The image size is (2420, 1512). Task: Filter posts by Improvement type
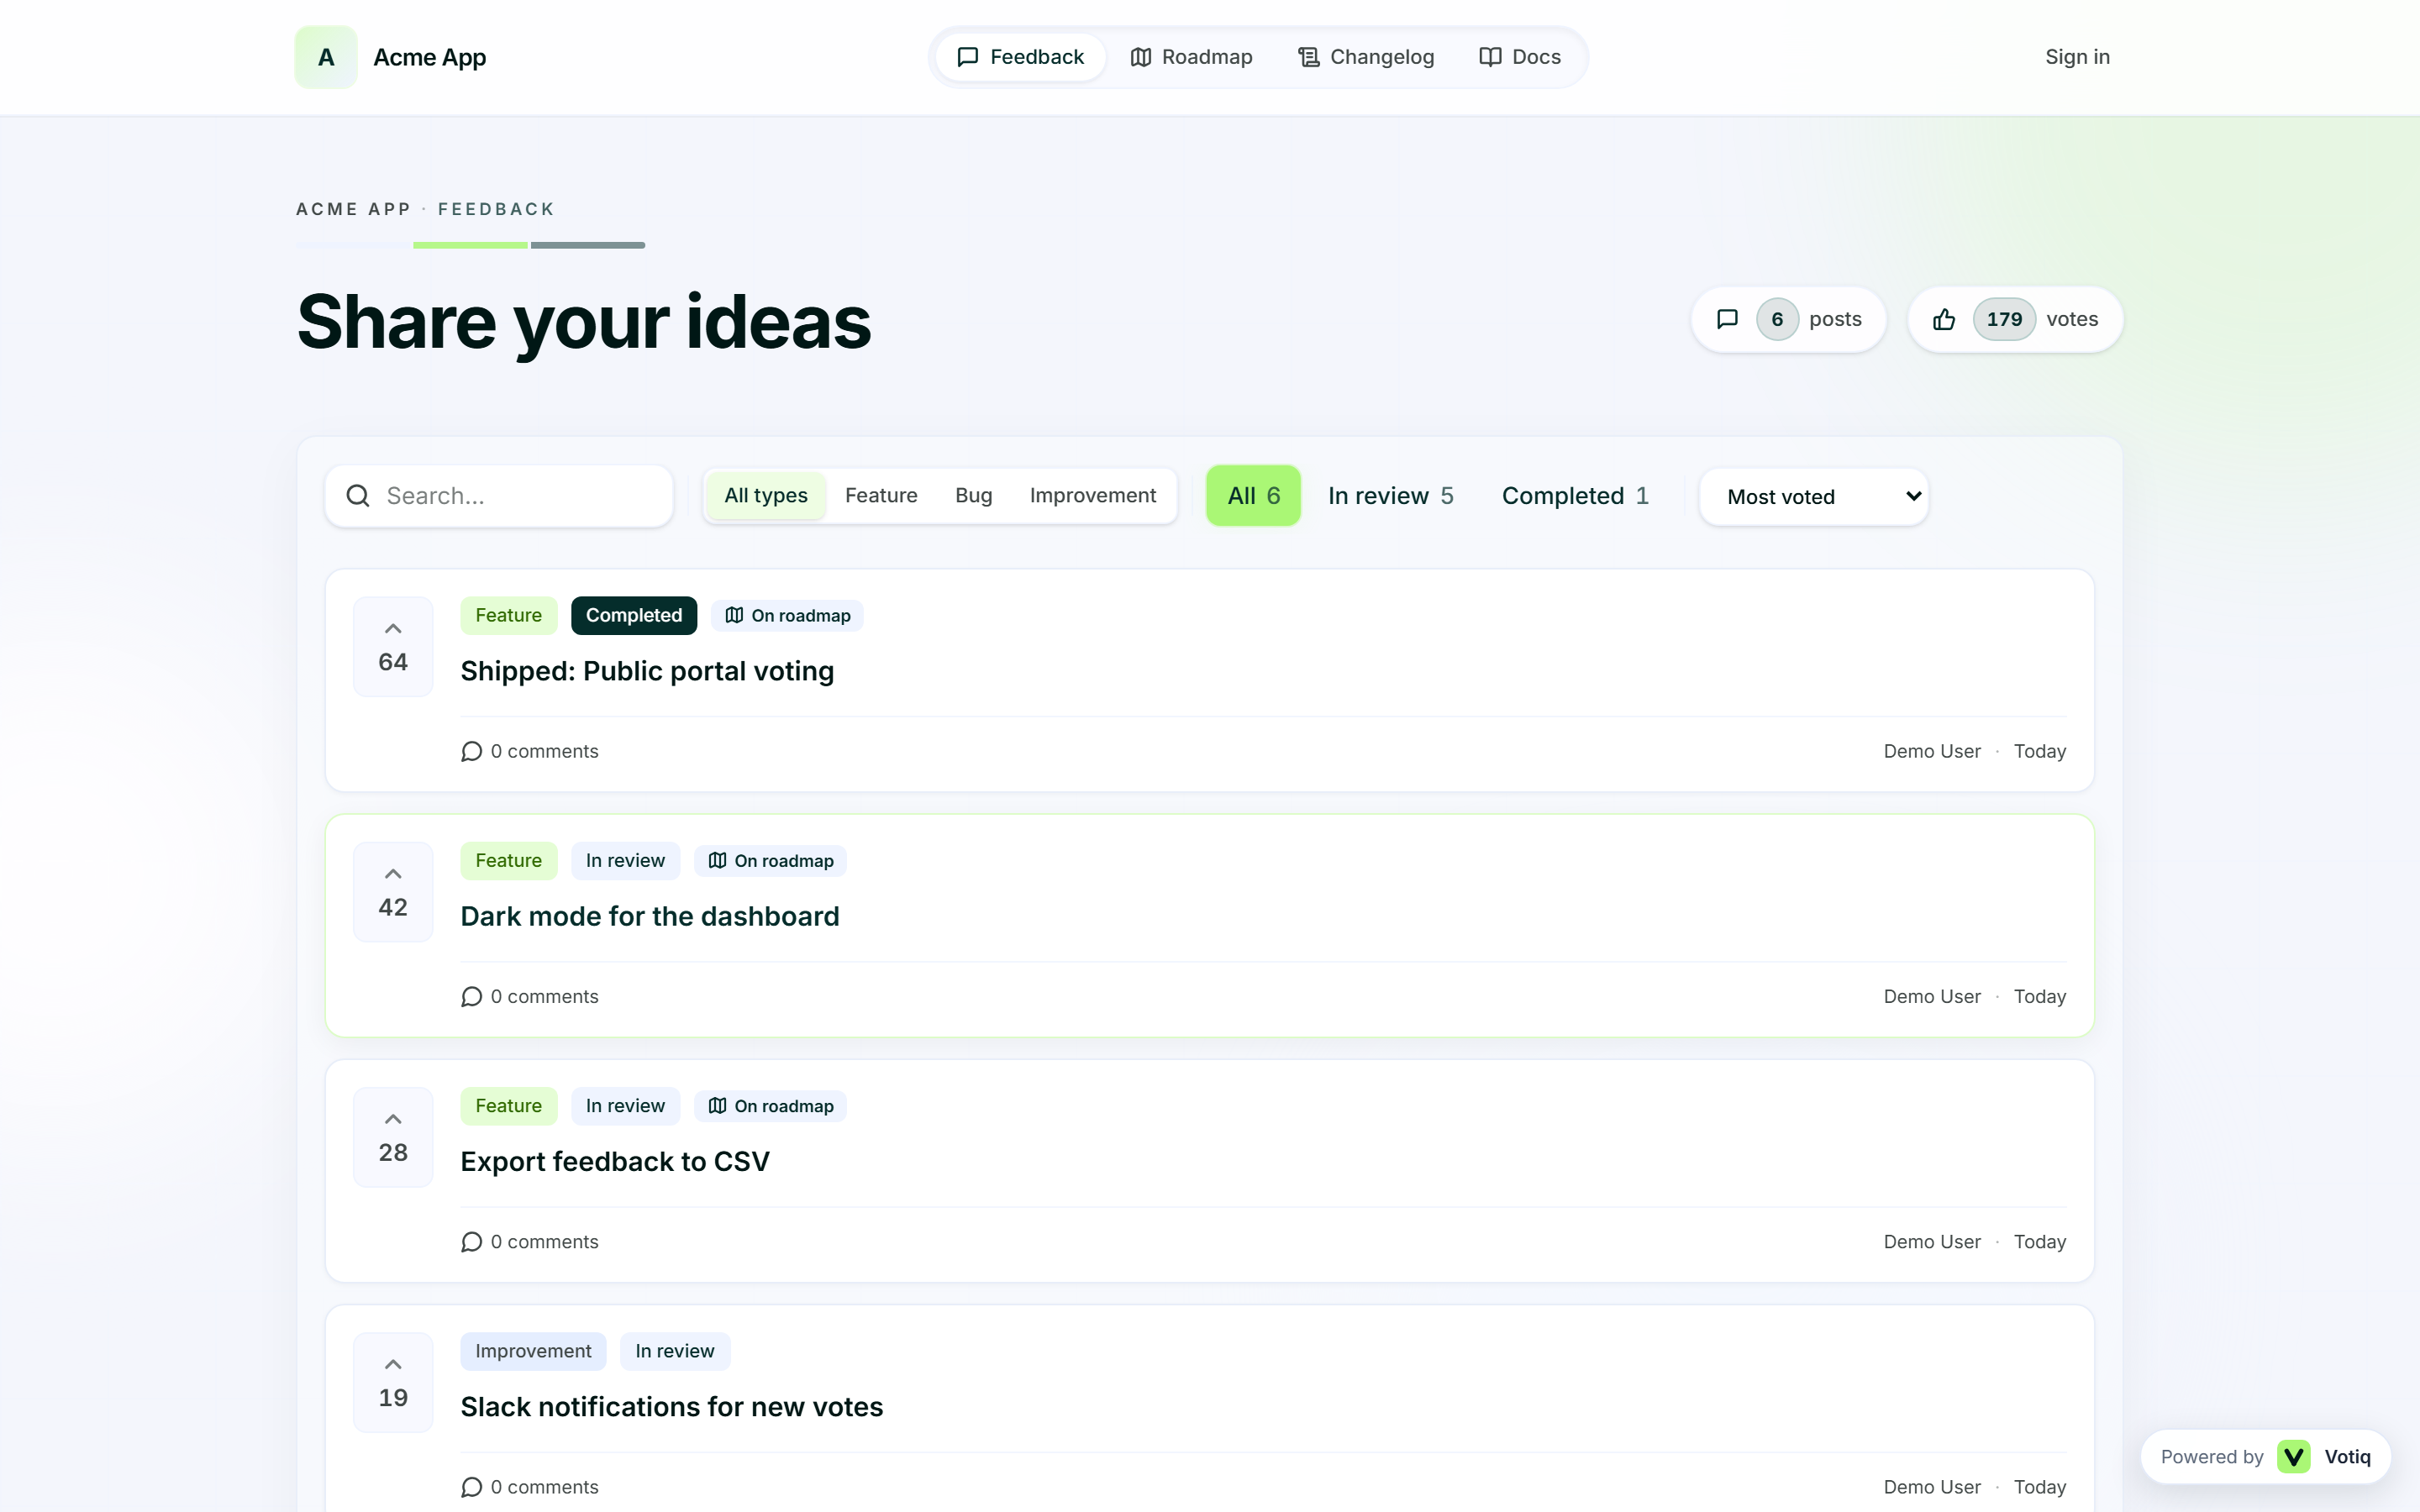click(x=1092, y=496)
